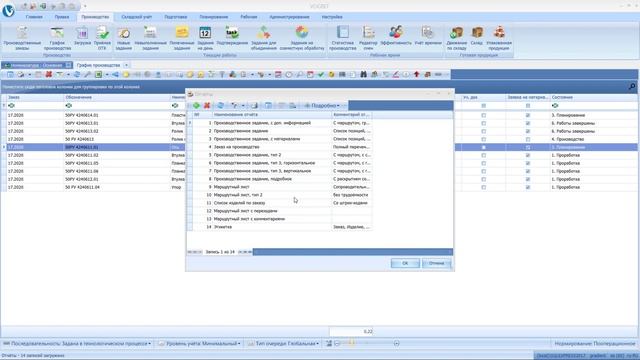The image size is (640, 360).
Task: Open Эффективность icon
Action: (x=396, y=36)
